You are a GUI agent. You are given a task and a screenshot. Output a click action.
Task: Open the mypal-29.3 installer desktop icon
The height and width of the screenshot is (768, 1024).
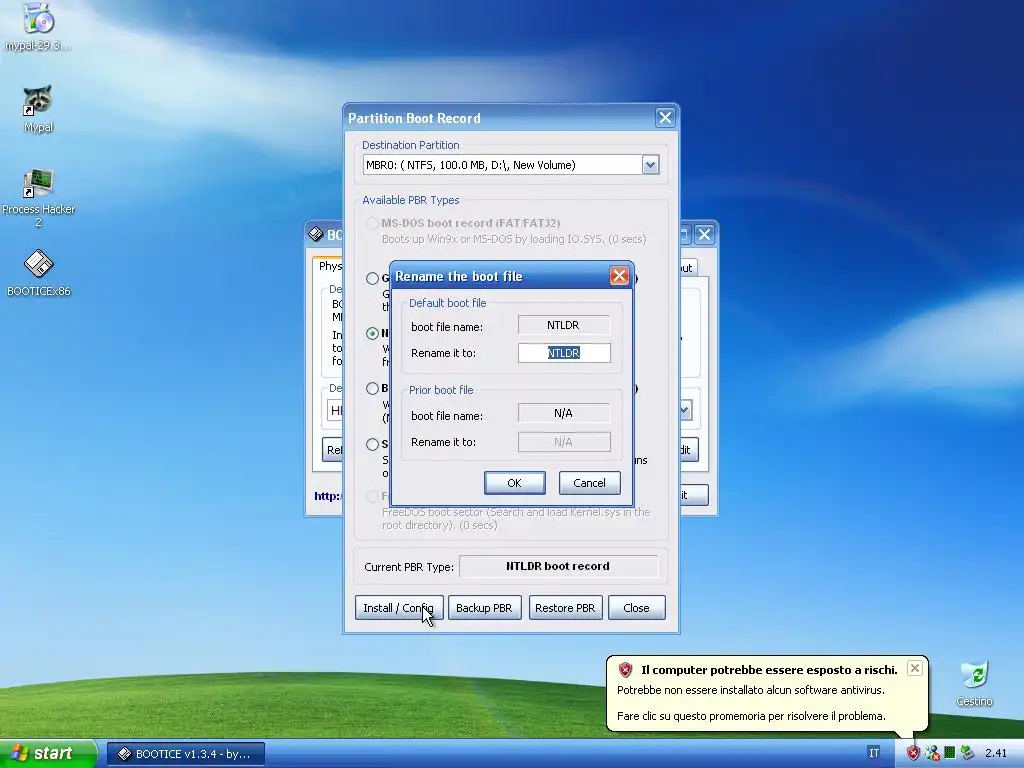[x=38, y=26]
